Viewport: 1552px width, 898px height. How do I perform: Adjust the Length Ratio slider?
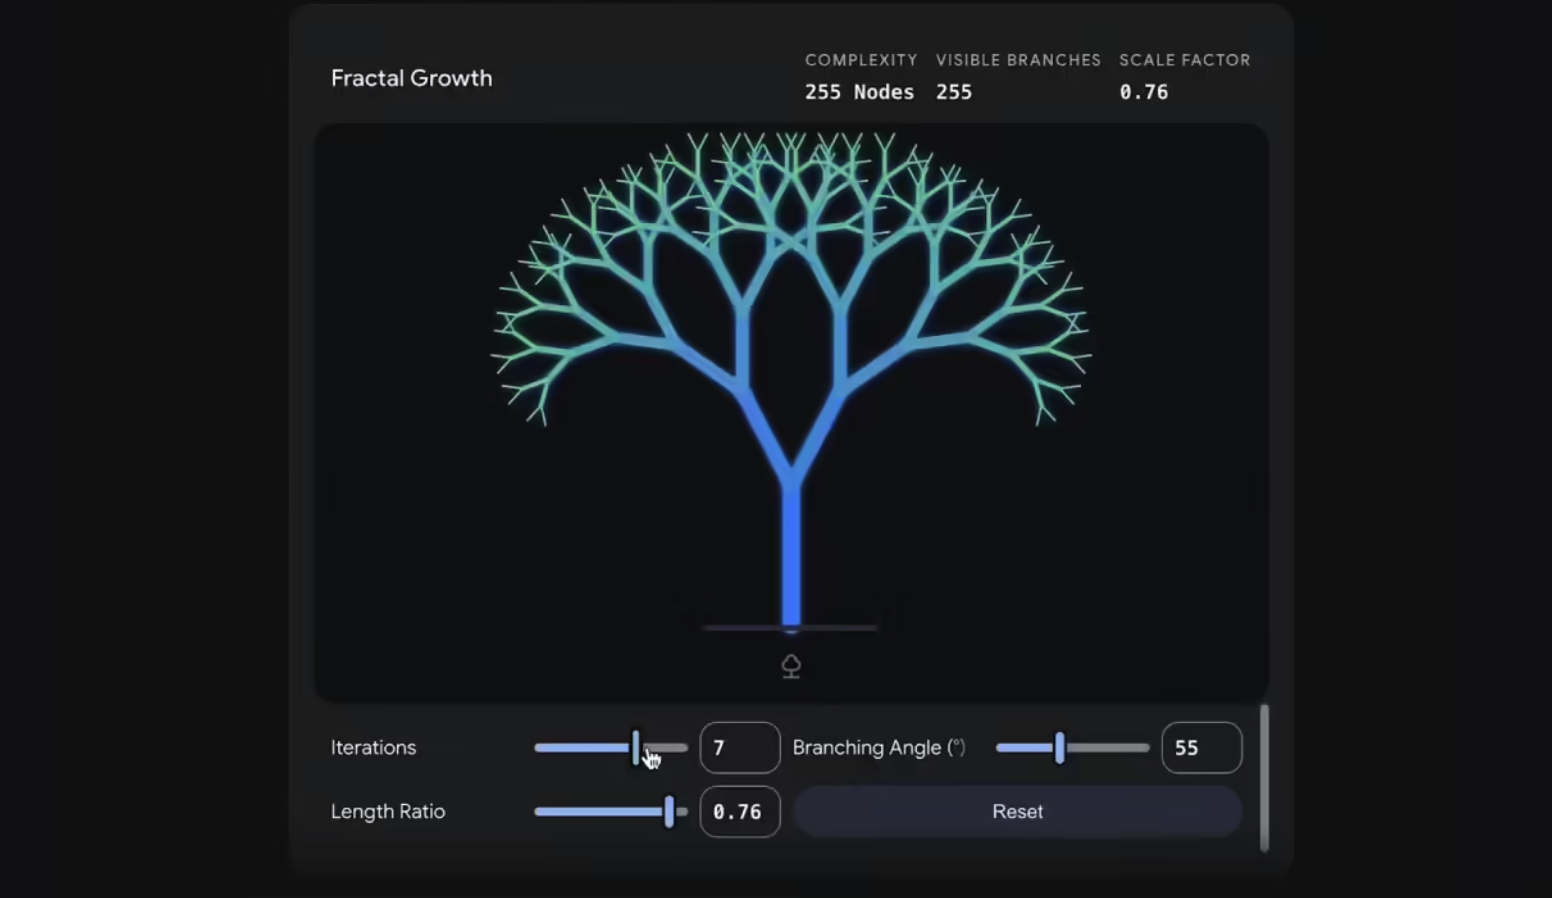[611, 811]
